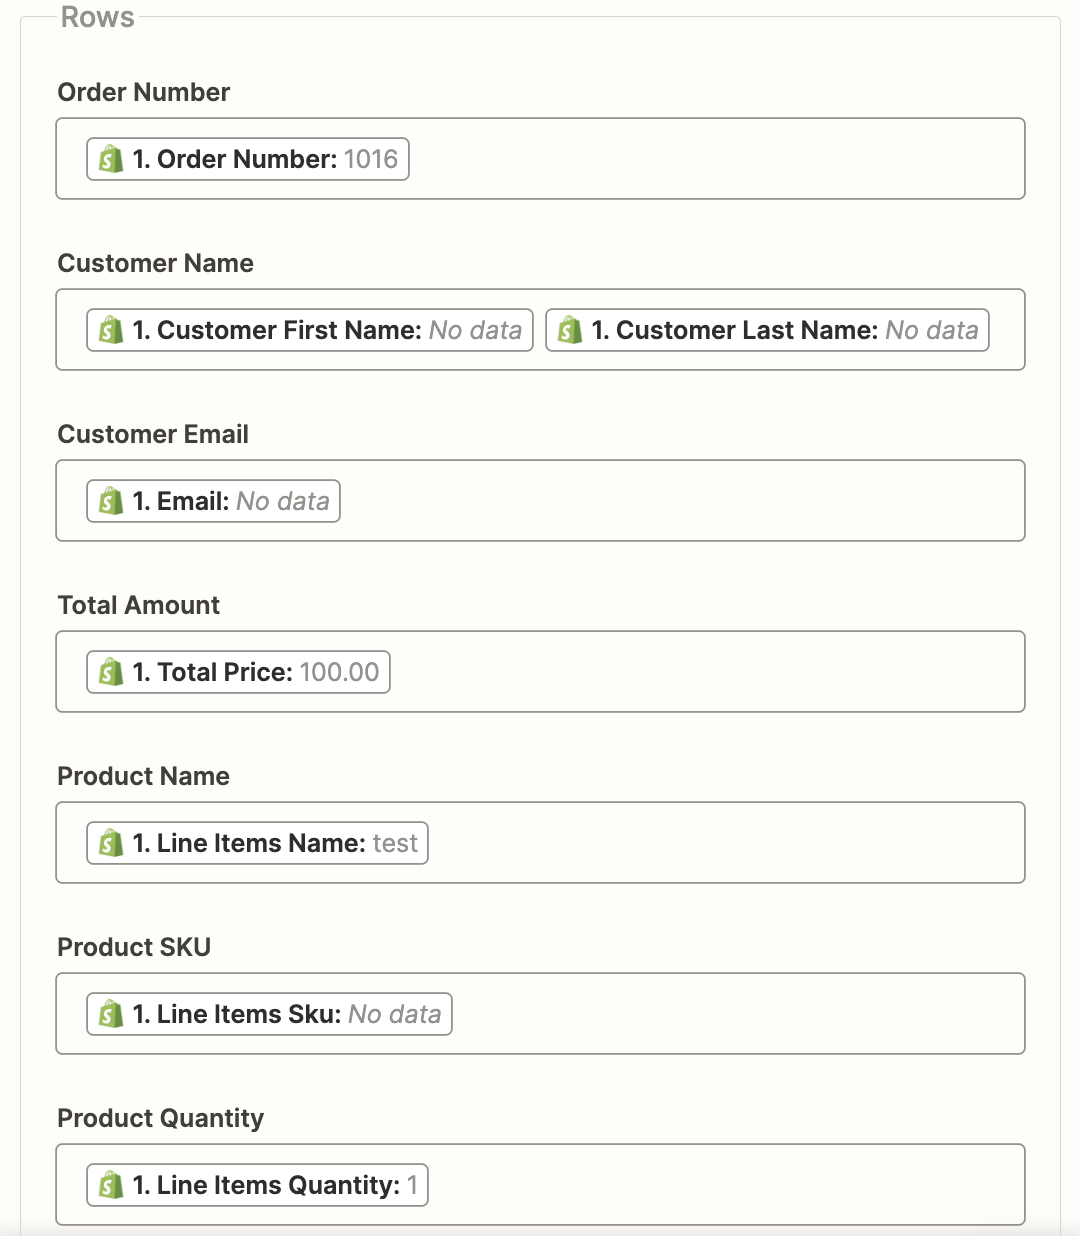
Task: Click the Shopify icon in Line Items Sku pill
Action: pyautogui.click(x=109, y=1013)
